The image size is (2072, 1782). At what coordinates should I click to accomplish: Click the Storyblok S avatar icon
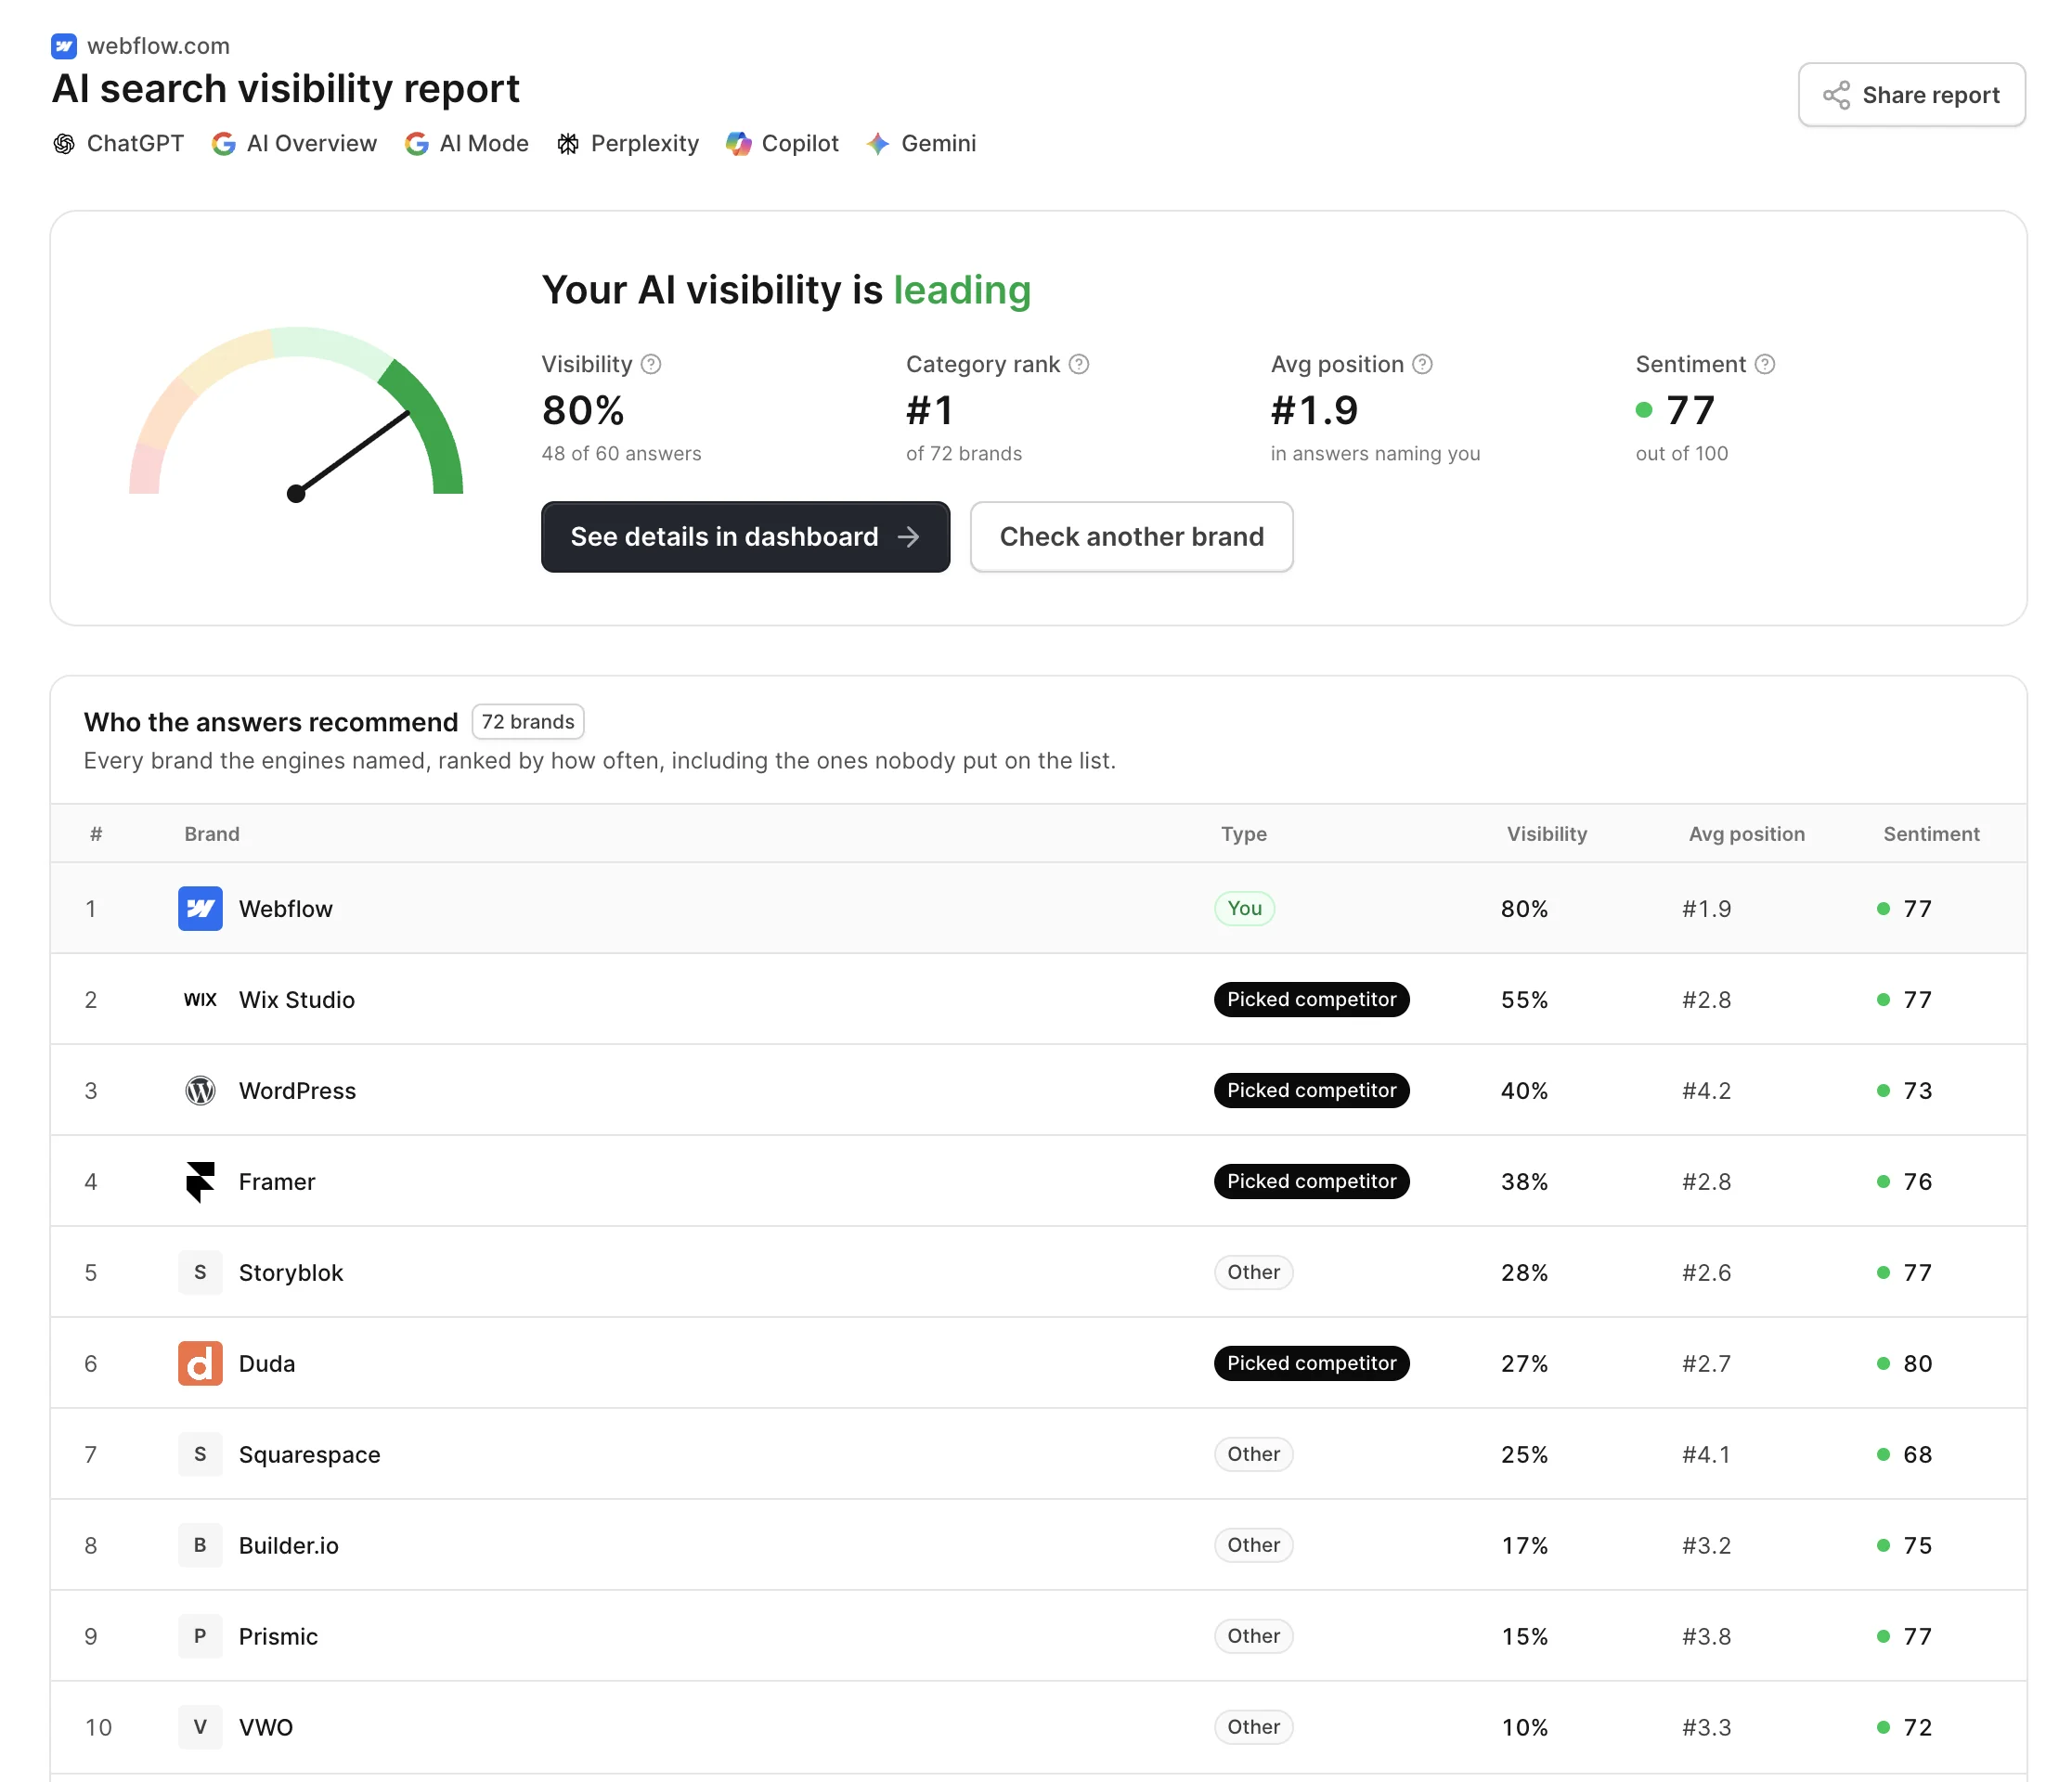pos(200,1273)
